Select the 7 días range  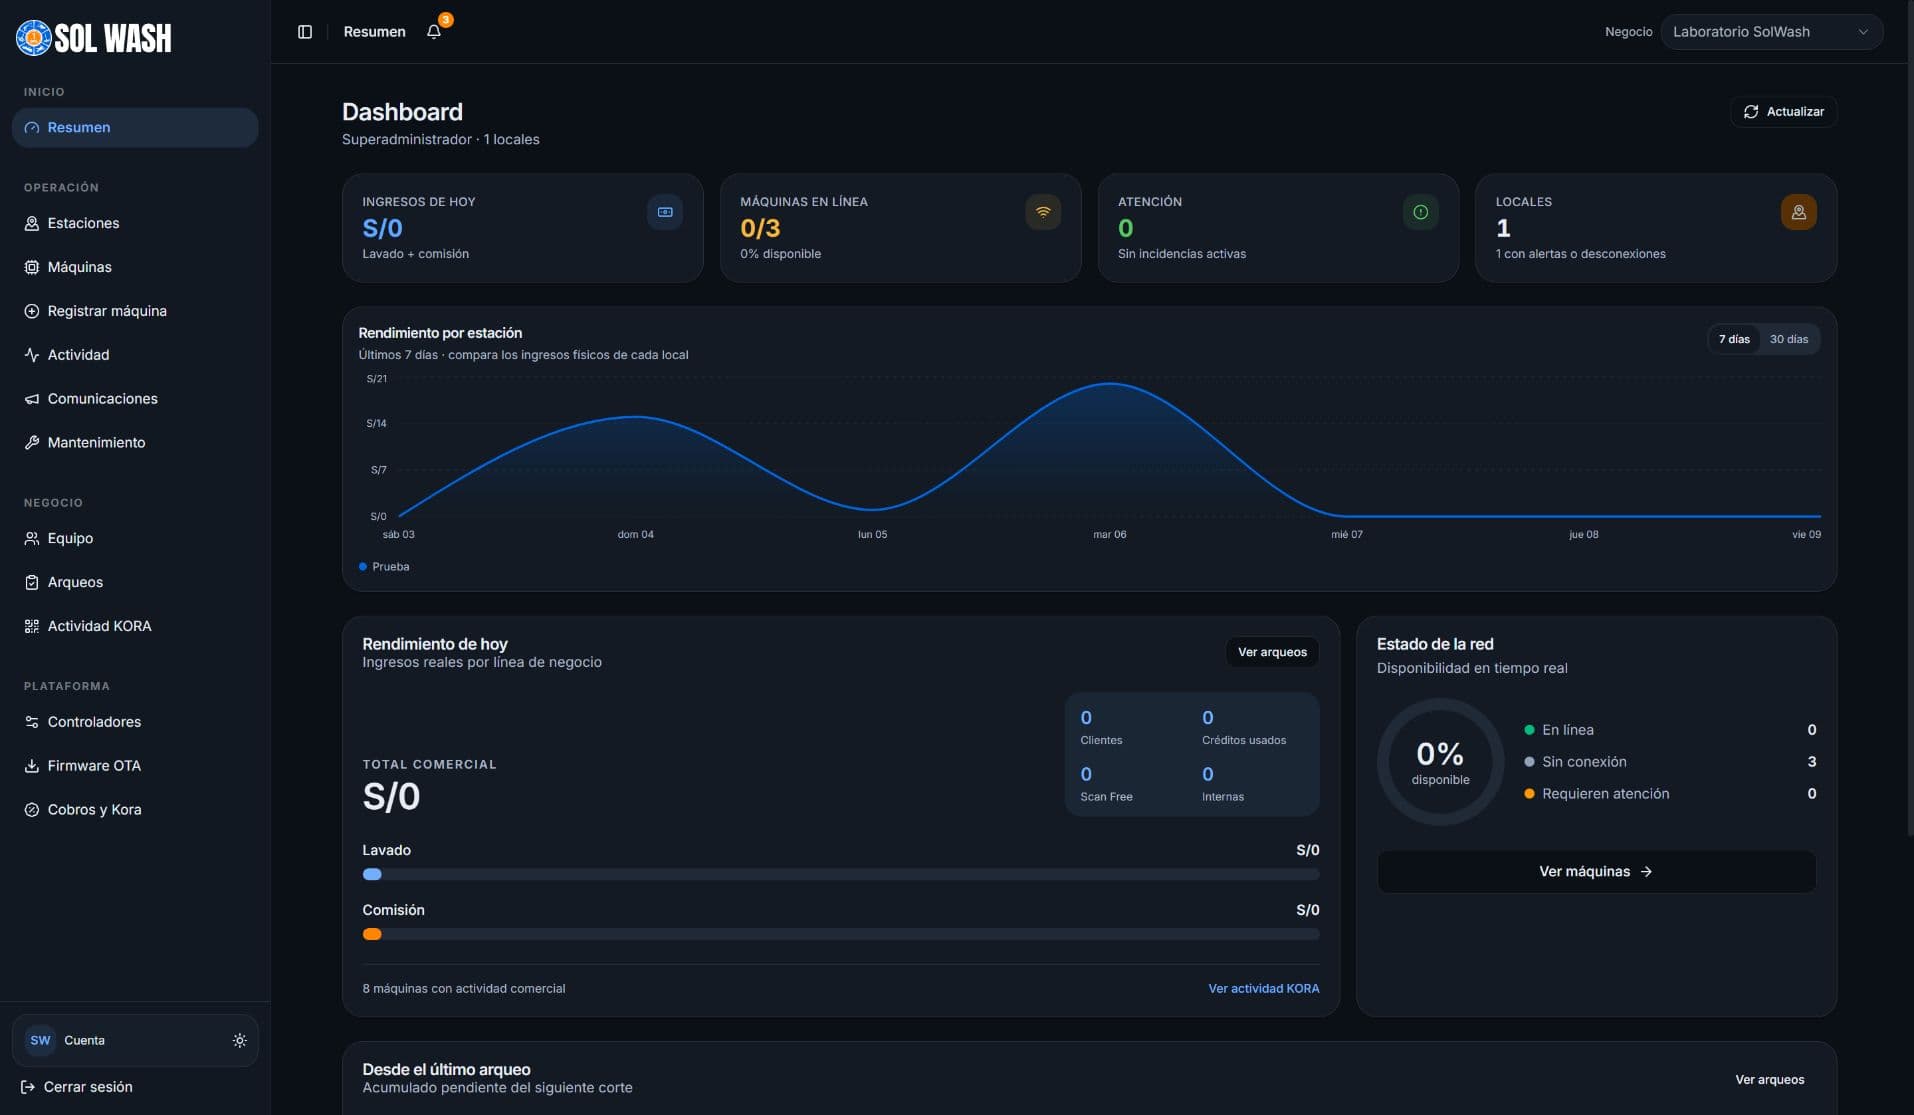click(x=1734, y=339)
